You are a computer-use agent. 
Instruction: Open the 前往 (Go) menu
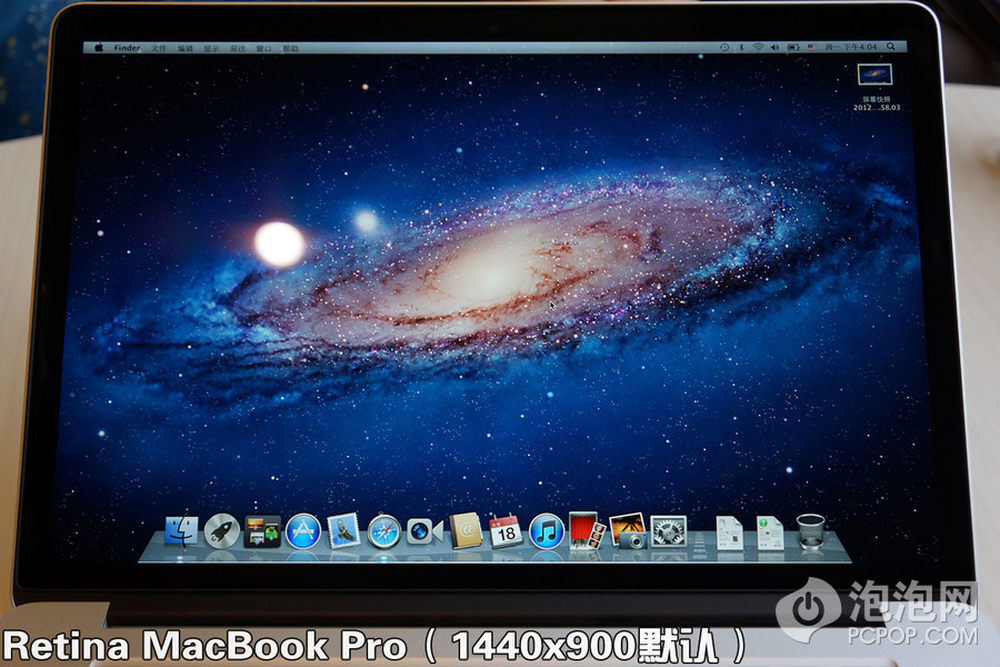(237, 48)
